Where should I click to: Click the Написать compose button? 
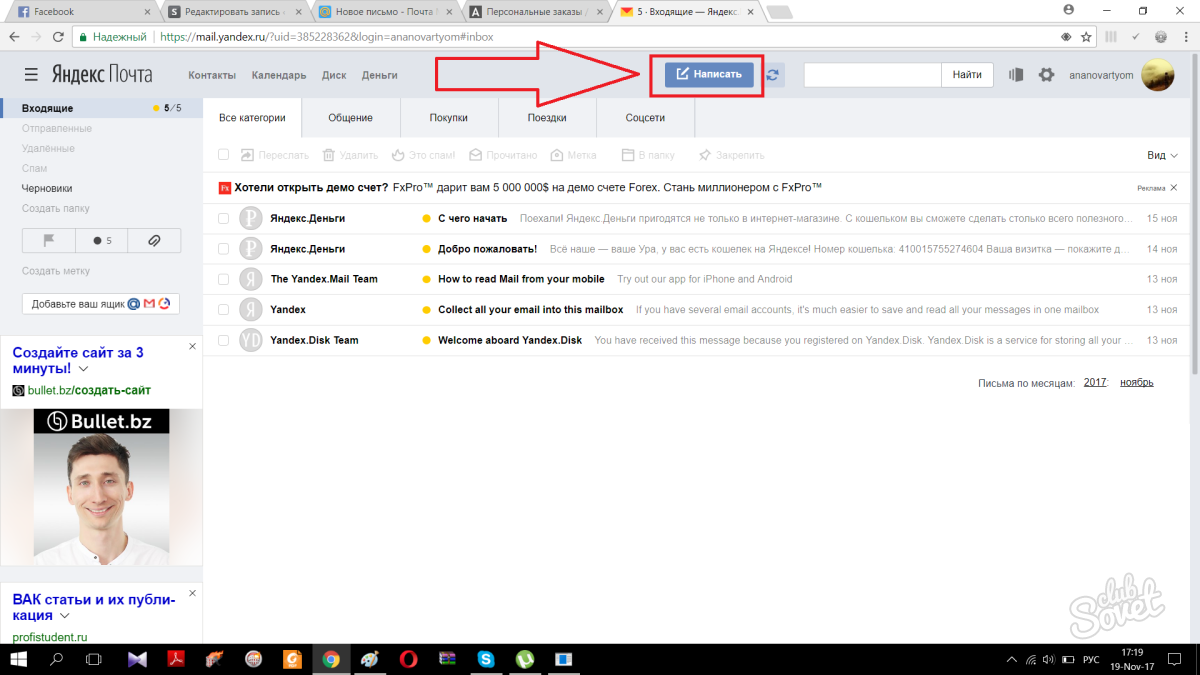[709, 75]
